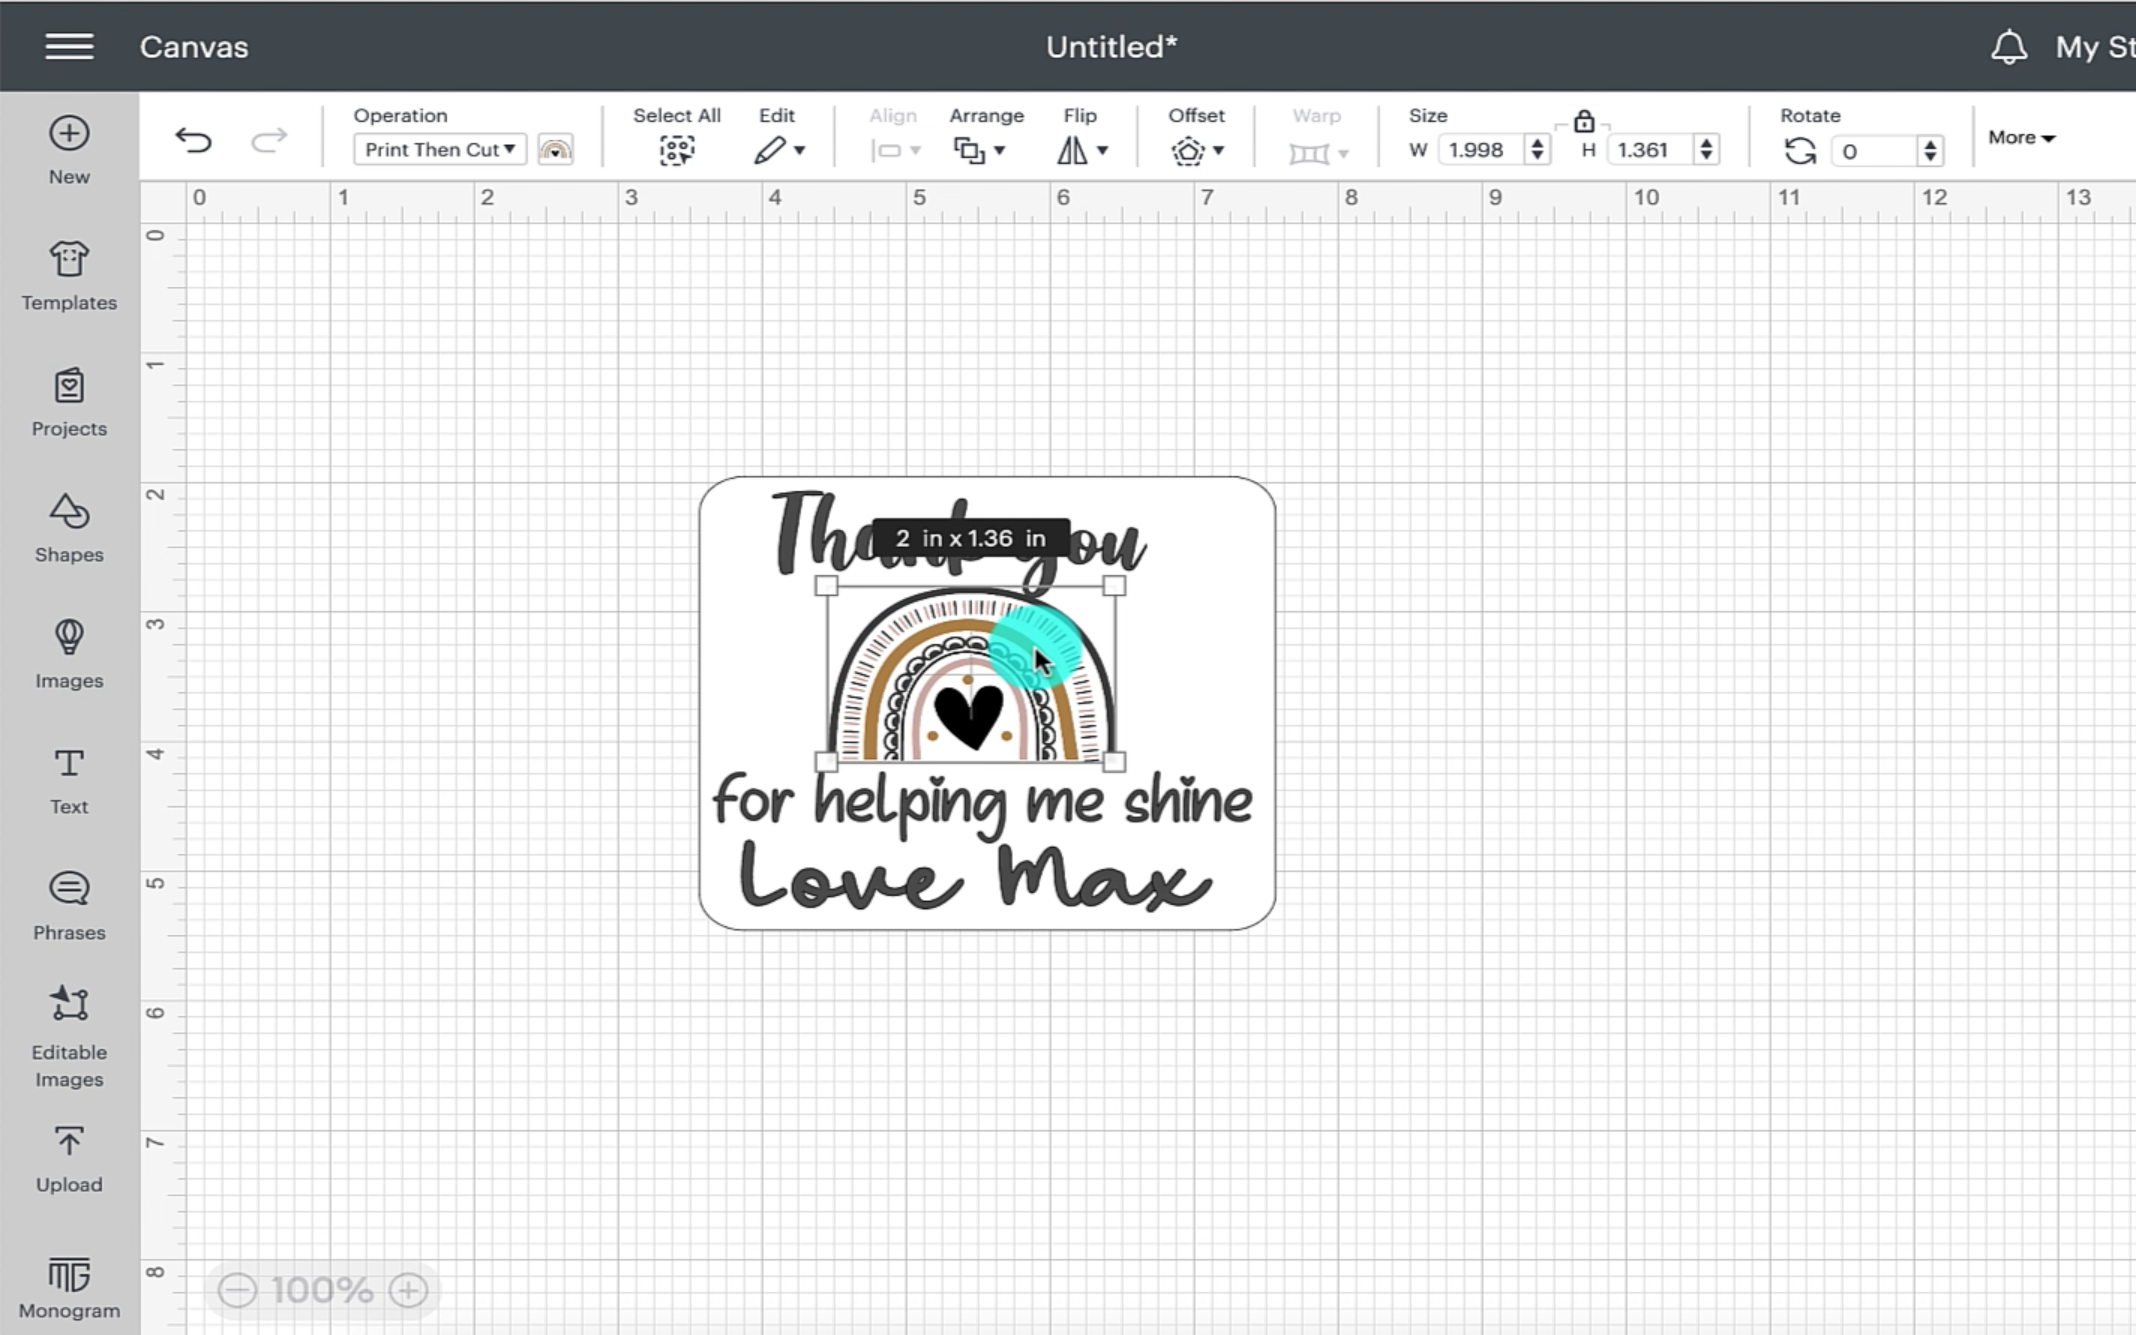Click the print color swatch beside Operation

pyautogui.click(x=555, y=150)
